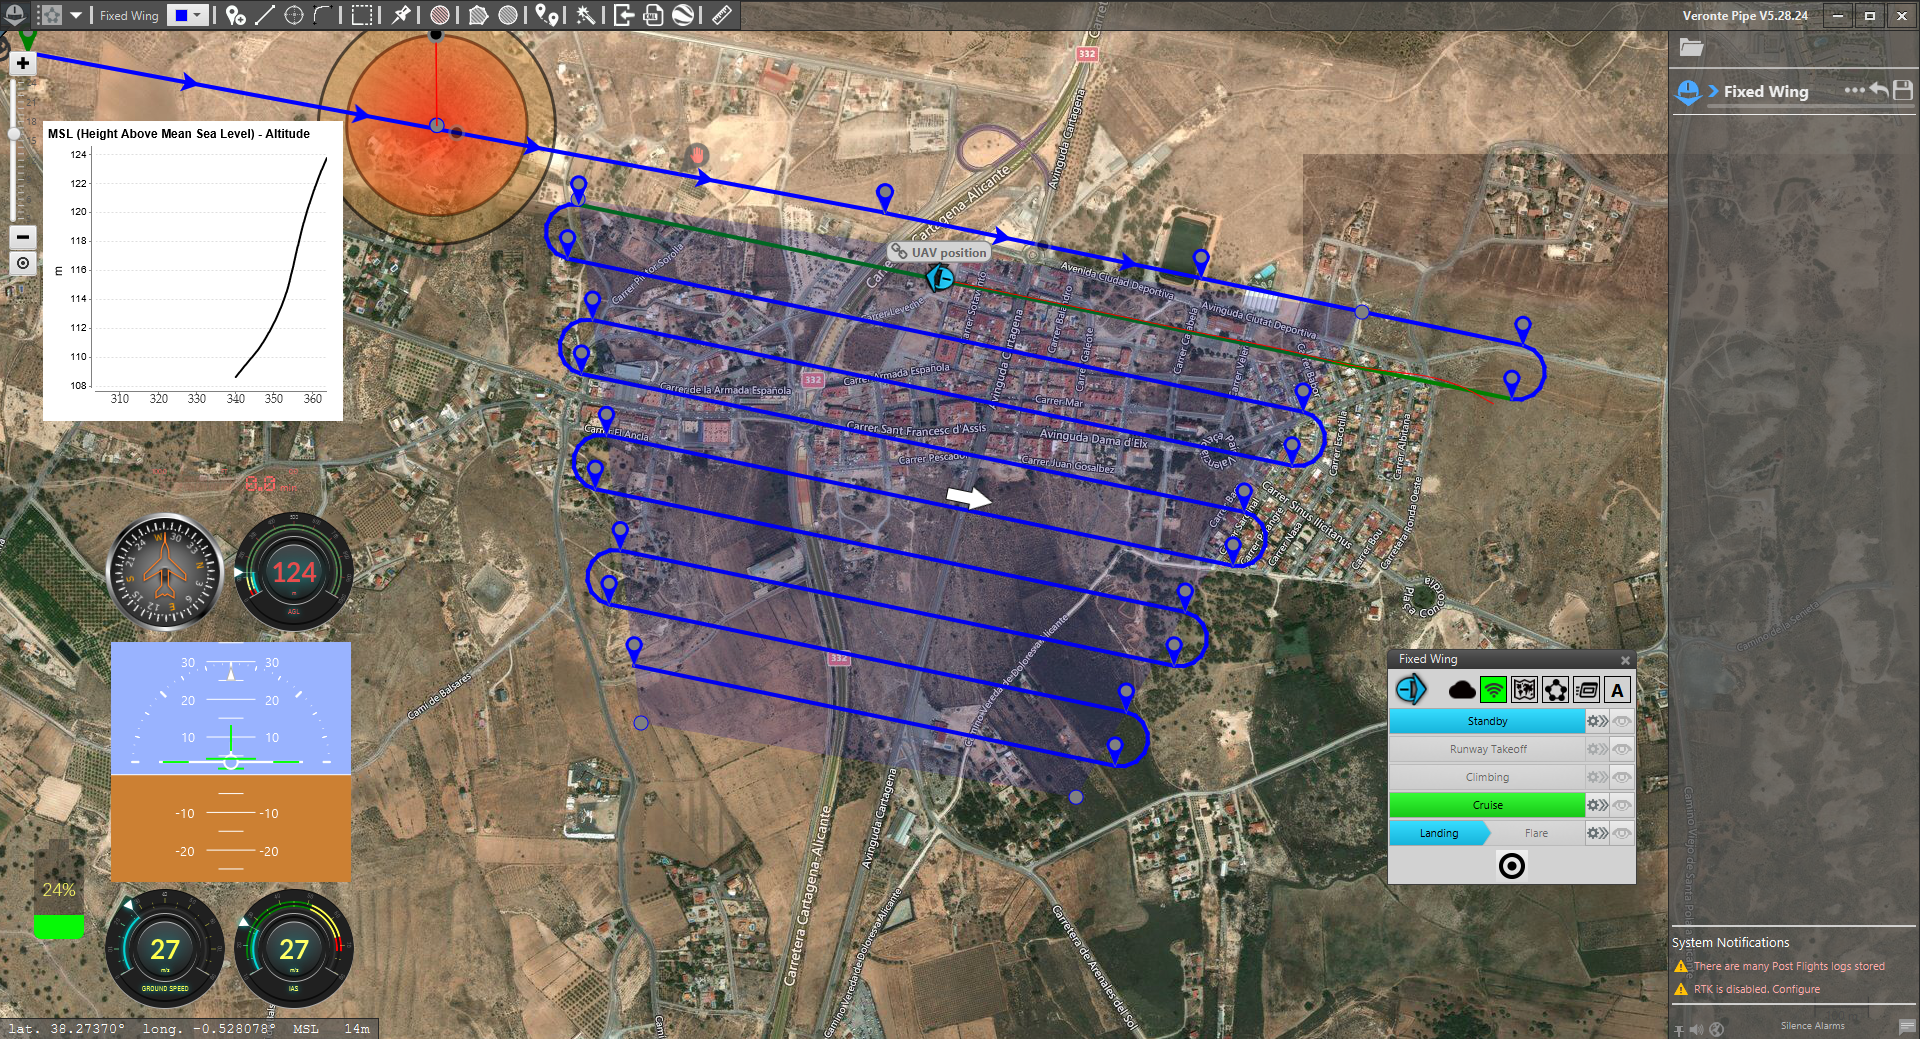This screenshot has height=1039, width=1920.
Task: Select the straight line segment tool
Action: pyautogui.click(x=265, y=15)
